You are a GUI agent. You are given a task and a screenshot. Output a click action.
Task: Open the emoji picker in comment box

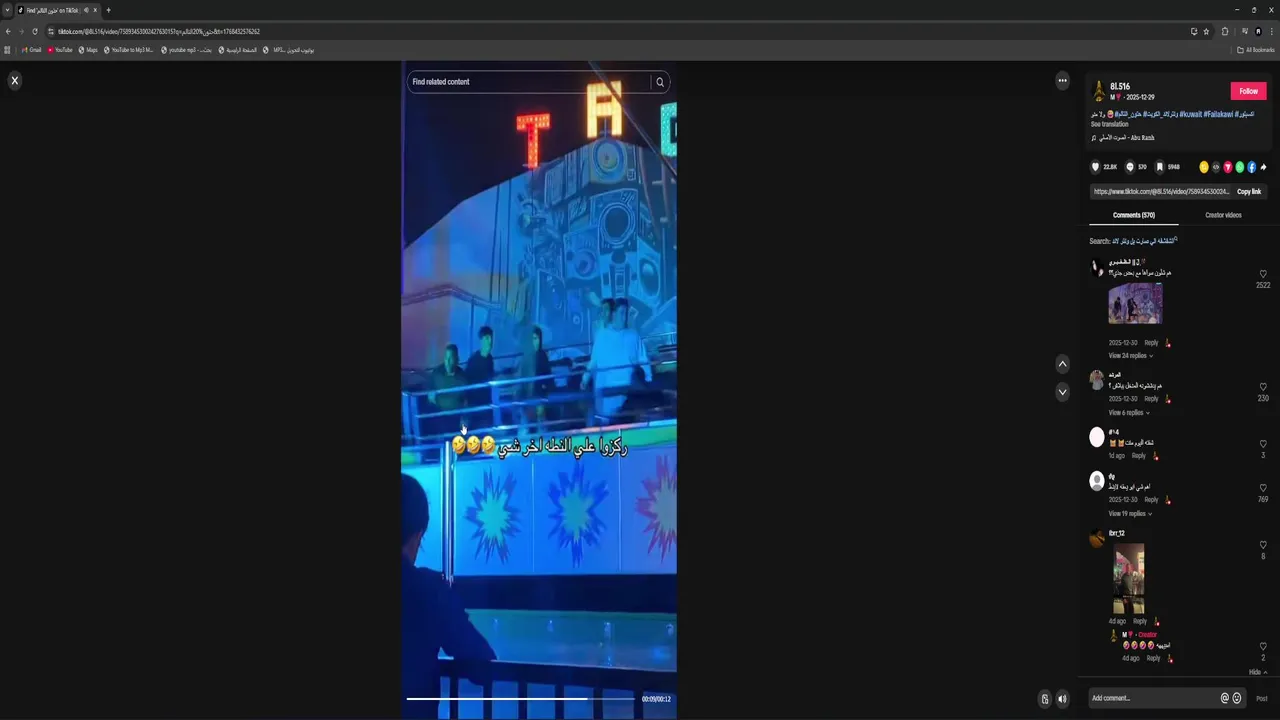1237,698
